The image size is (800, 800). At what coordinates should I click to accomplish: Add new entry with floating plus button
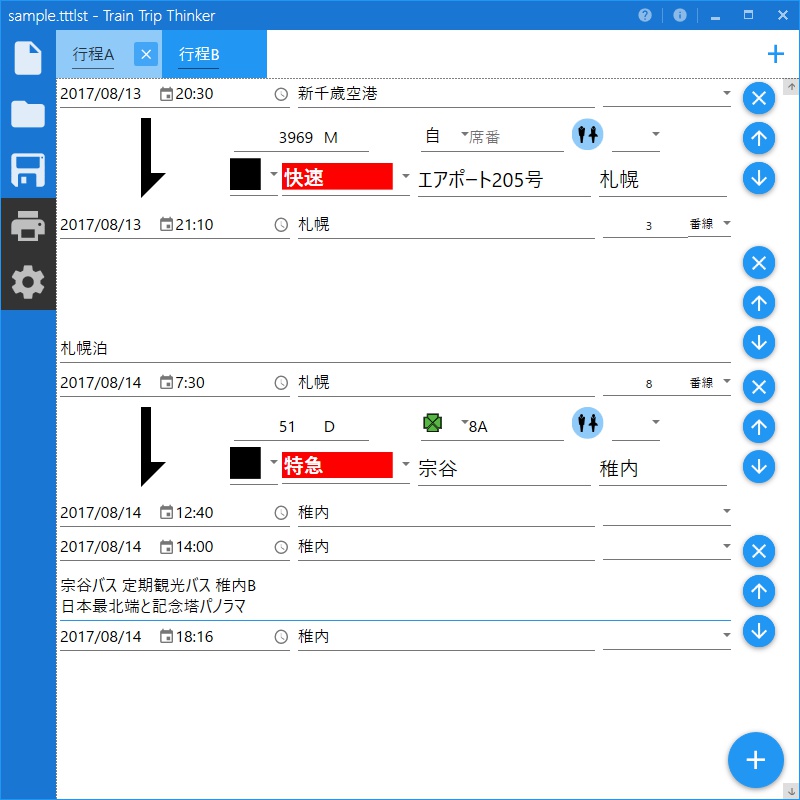(756, 760)
